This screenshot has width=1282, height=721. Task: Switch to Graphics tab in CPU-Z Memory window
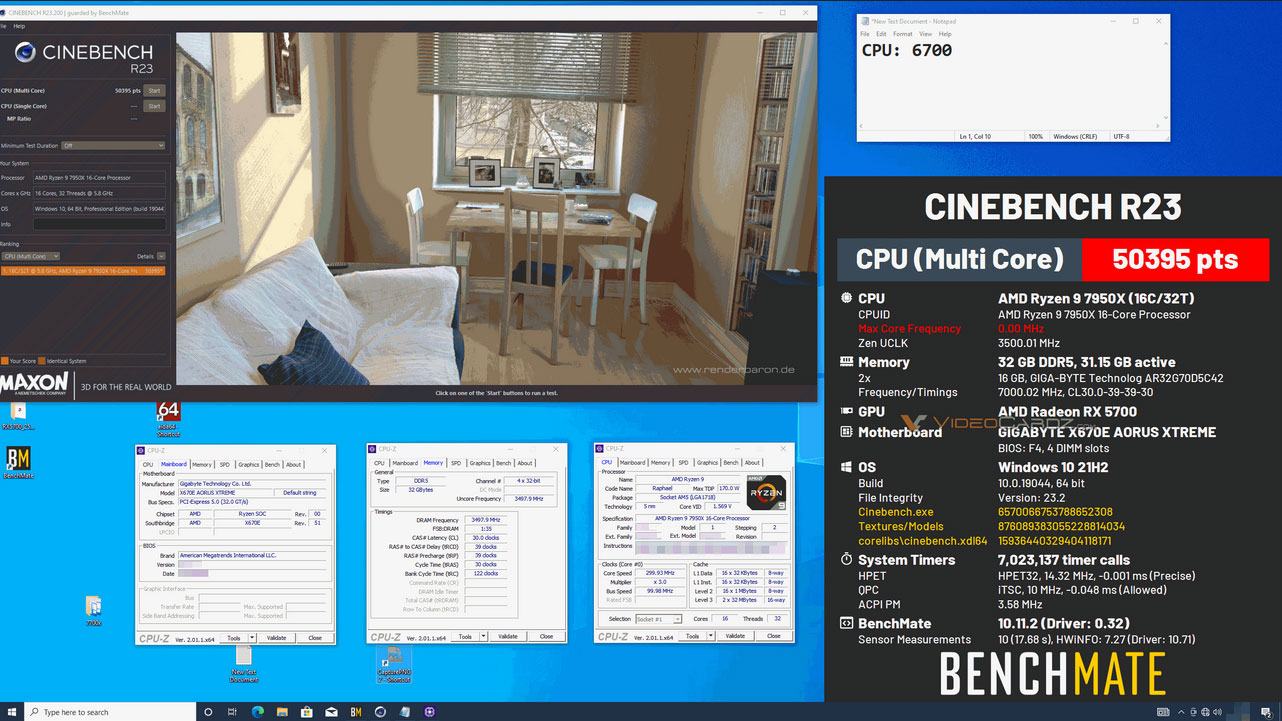(480, 463)
